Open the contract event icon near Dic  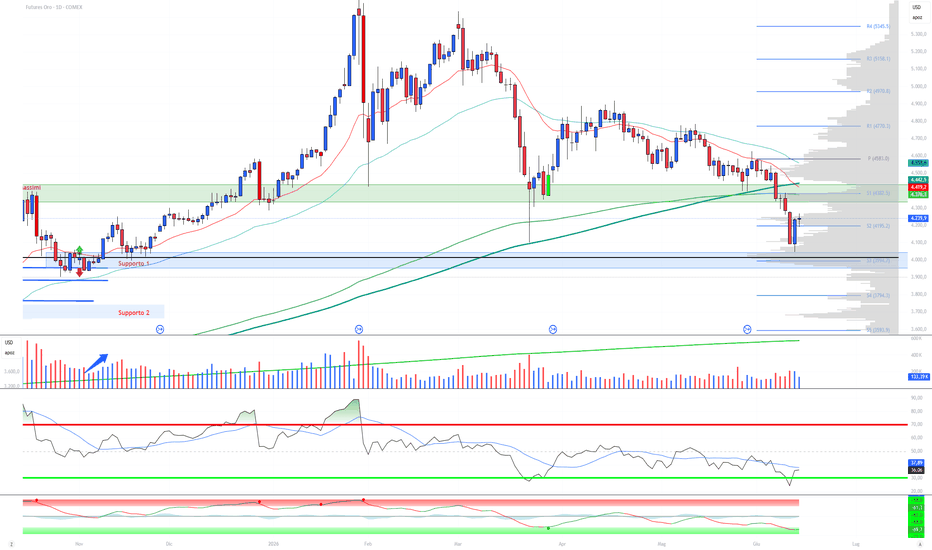pyautogui.click(x=159, y=329)
